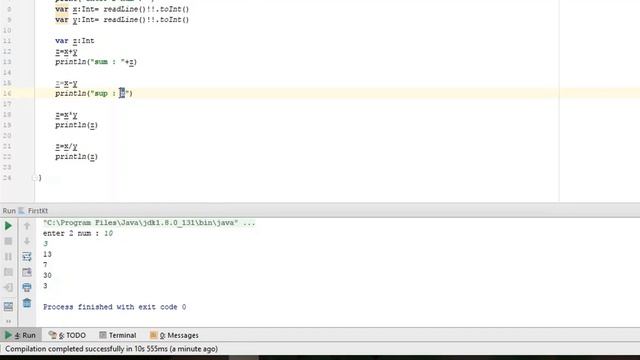Click the Down stack trace arrow
Viewport: 640px width, 360px height.
[27, 241]
